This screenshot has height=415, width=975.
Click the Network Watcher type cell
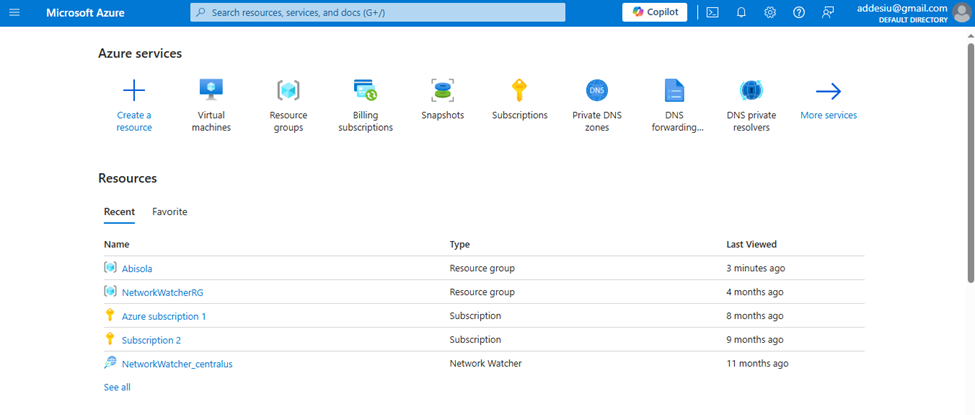tap(486, 363)
